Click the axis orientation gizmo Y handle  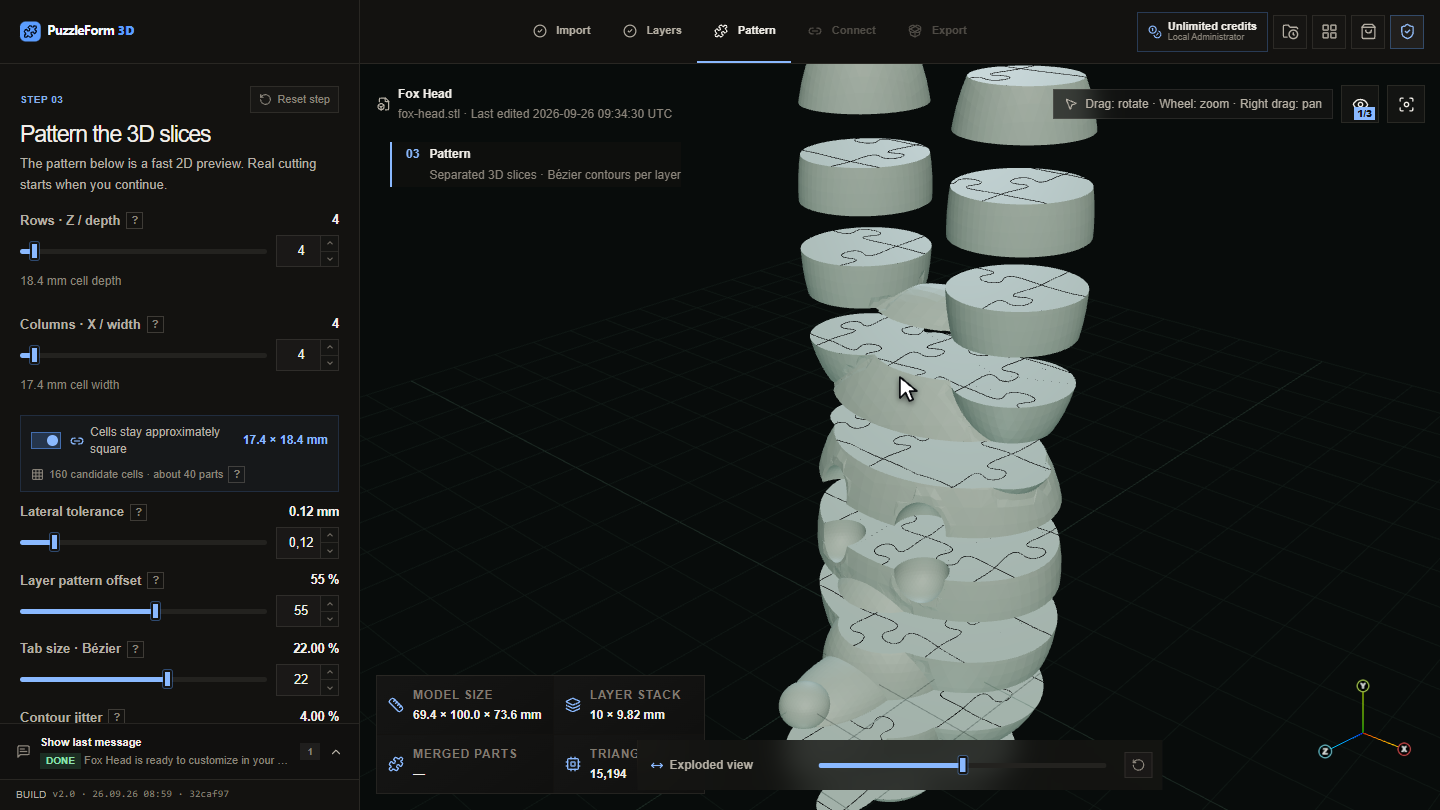[x=1362, y=686]
